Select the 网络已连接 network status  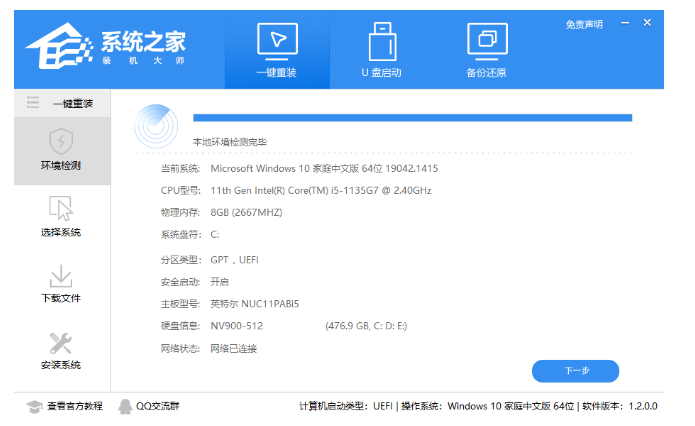point(233,348)
